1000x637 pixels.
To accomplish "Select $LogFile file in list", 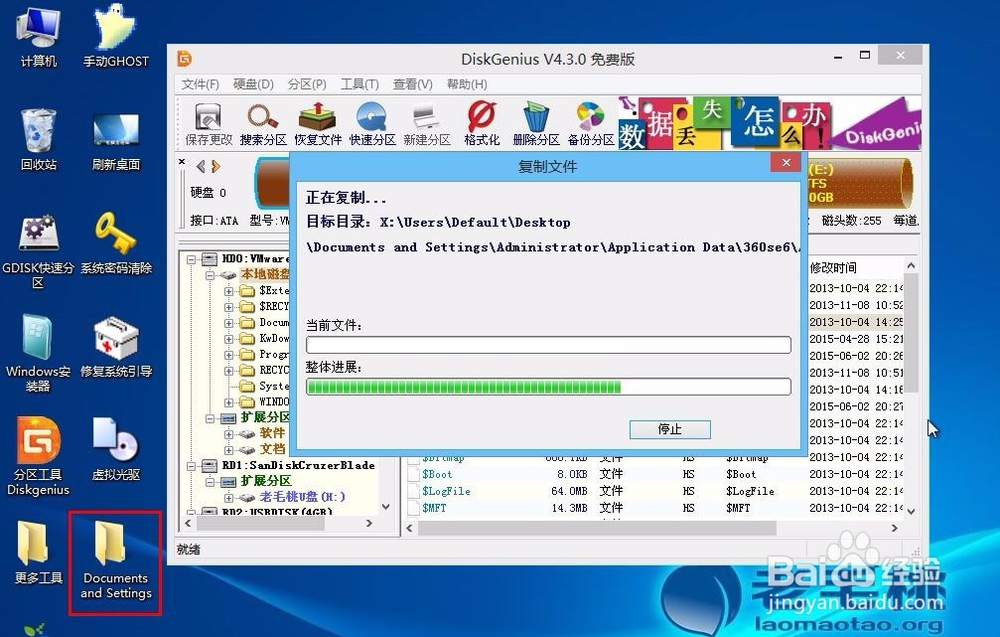I will pos(446,491).
